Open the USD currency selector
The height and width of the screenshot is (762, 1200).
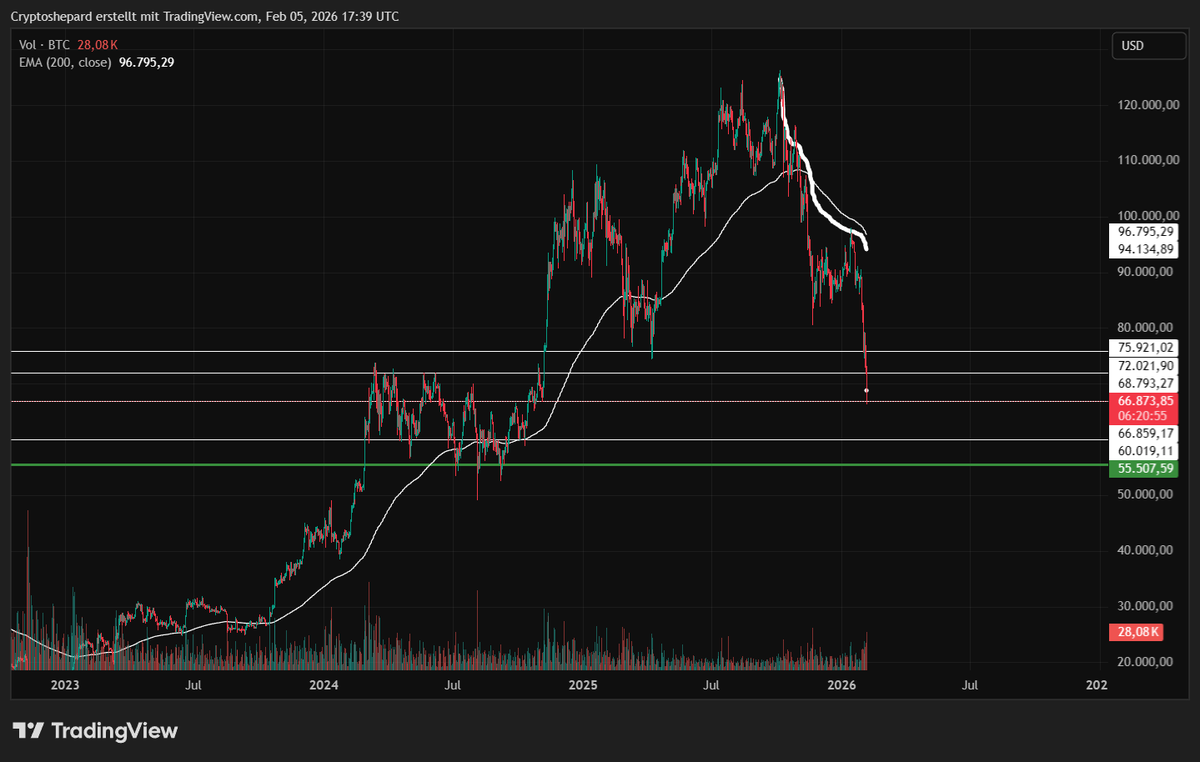click(x=1147, y=45)
